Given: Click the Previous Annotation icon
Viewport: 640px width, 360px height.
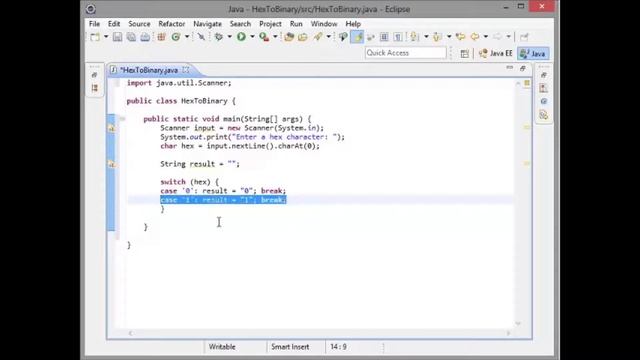Looking at the screenshot, I should (x=437, y=37).
